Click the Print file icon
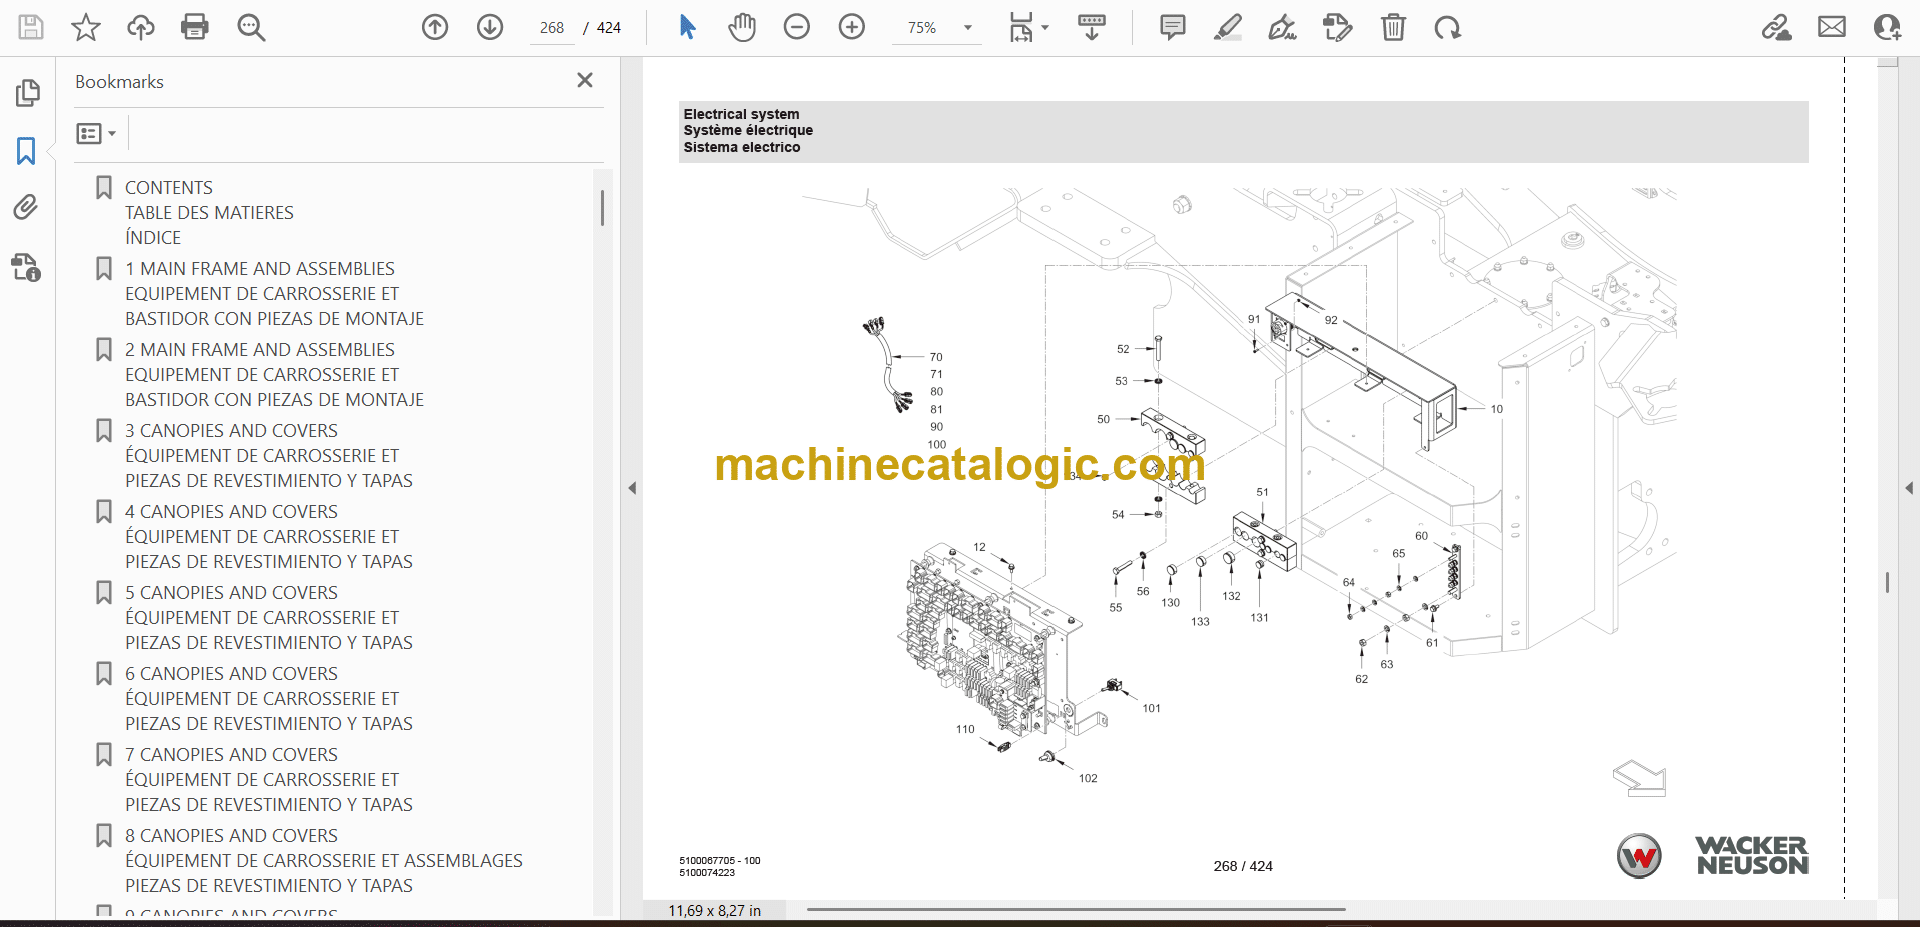 coord(194,27)
